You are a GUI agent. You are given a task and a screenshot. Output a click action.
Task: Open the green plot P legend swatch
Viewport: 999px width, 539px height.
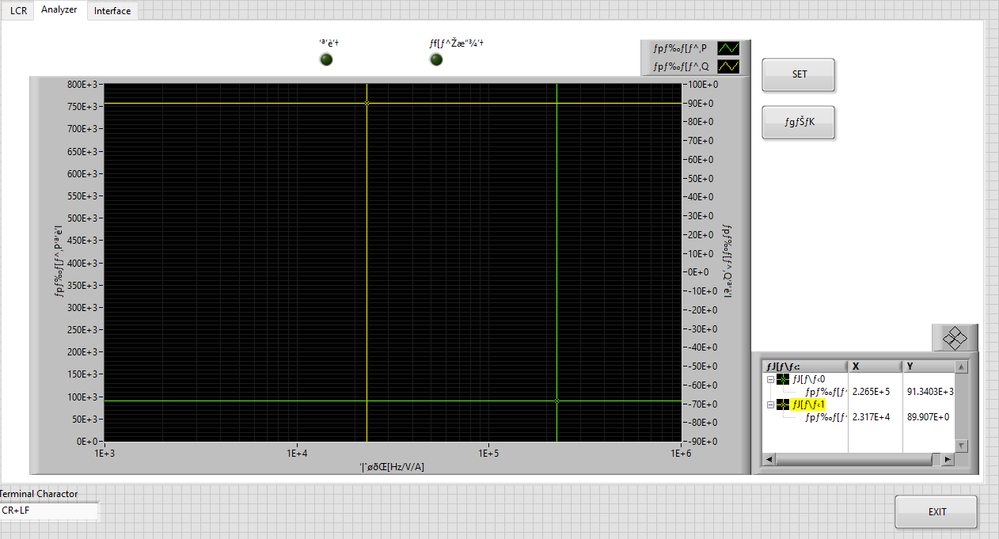pos(728,48)
